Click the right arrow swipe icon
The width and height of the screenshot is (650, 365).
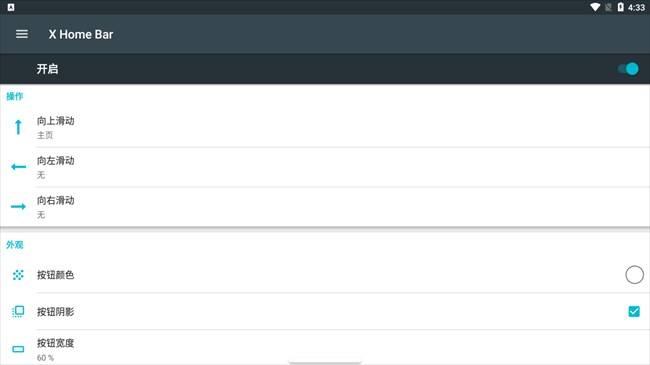(x=18, y=207)
